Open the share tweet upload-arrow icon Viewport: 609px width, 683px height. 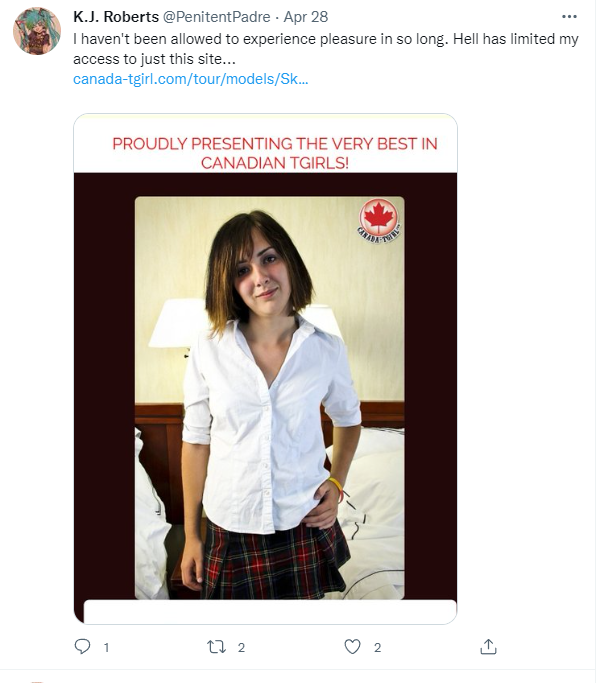point(488,646)
